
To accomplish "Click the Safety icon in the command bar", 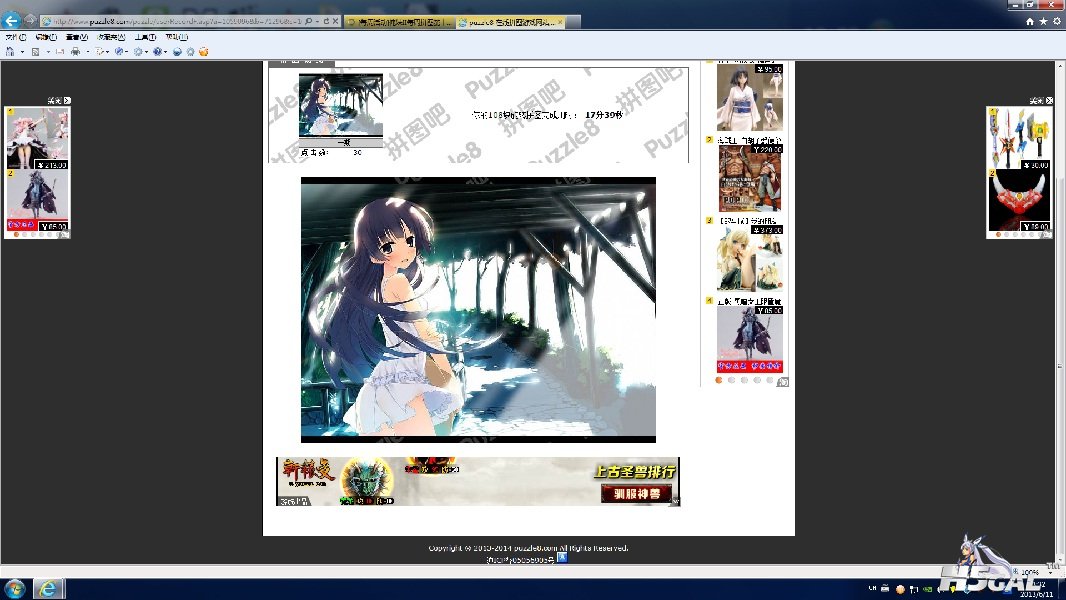I will pos(119,52).
